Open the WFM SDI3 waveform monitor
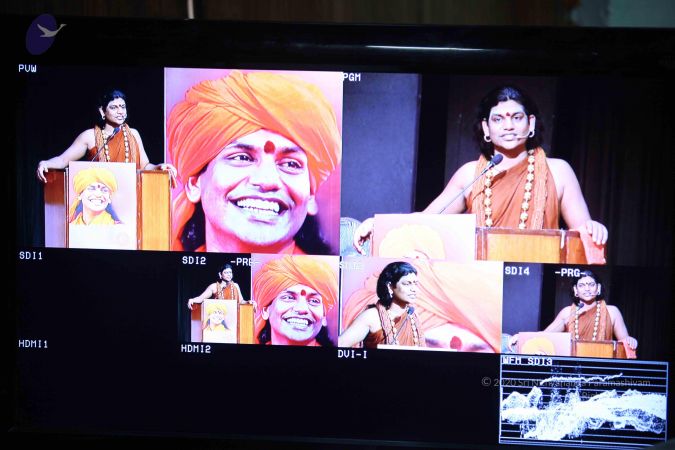 click(583, 405)
